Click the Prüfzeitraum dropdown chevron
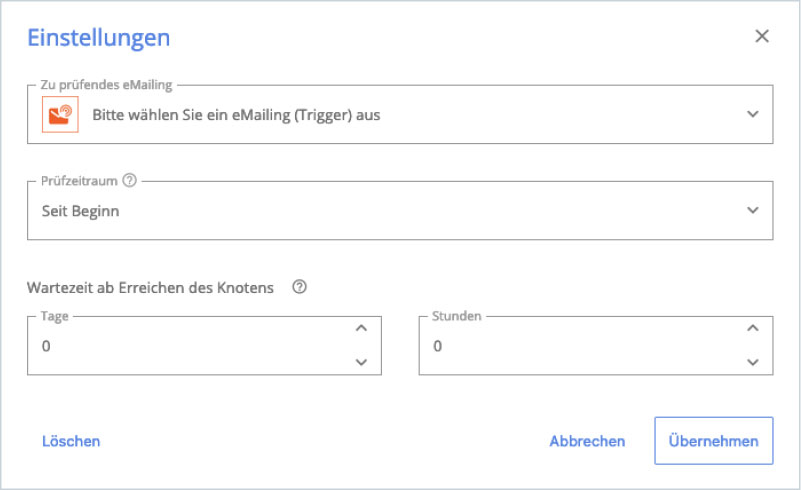This screenshot has width=801, height=490. coord(752,210)
